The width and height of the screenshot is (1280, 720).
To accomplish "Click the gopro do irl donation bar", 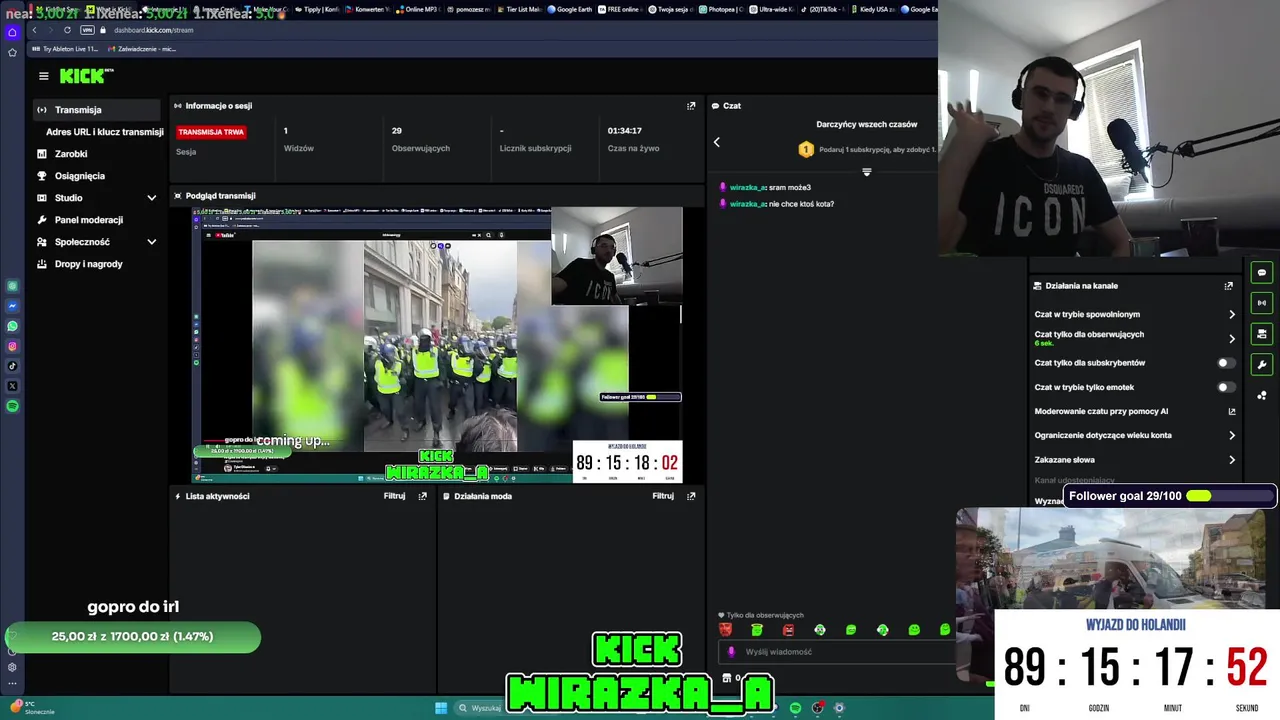I will tap(133, 636).
